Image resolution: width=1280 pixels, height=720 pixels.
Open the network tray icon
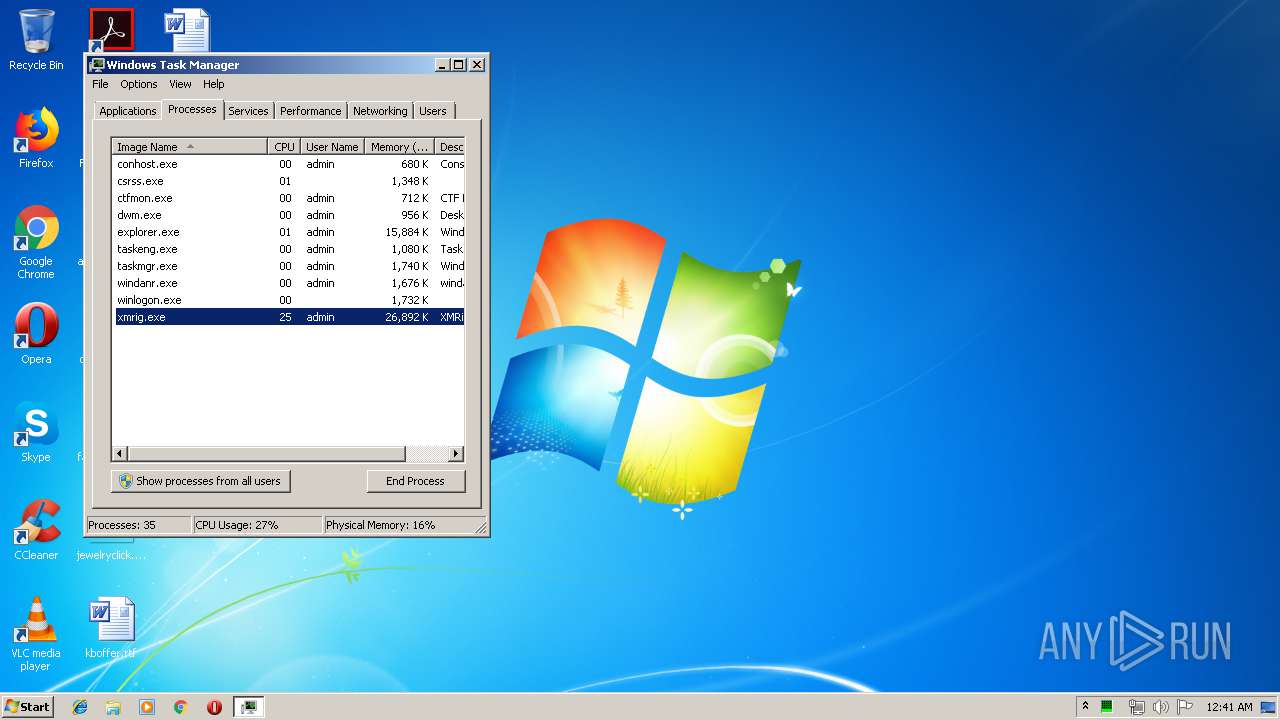tap(1136, 707)
